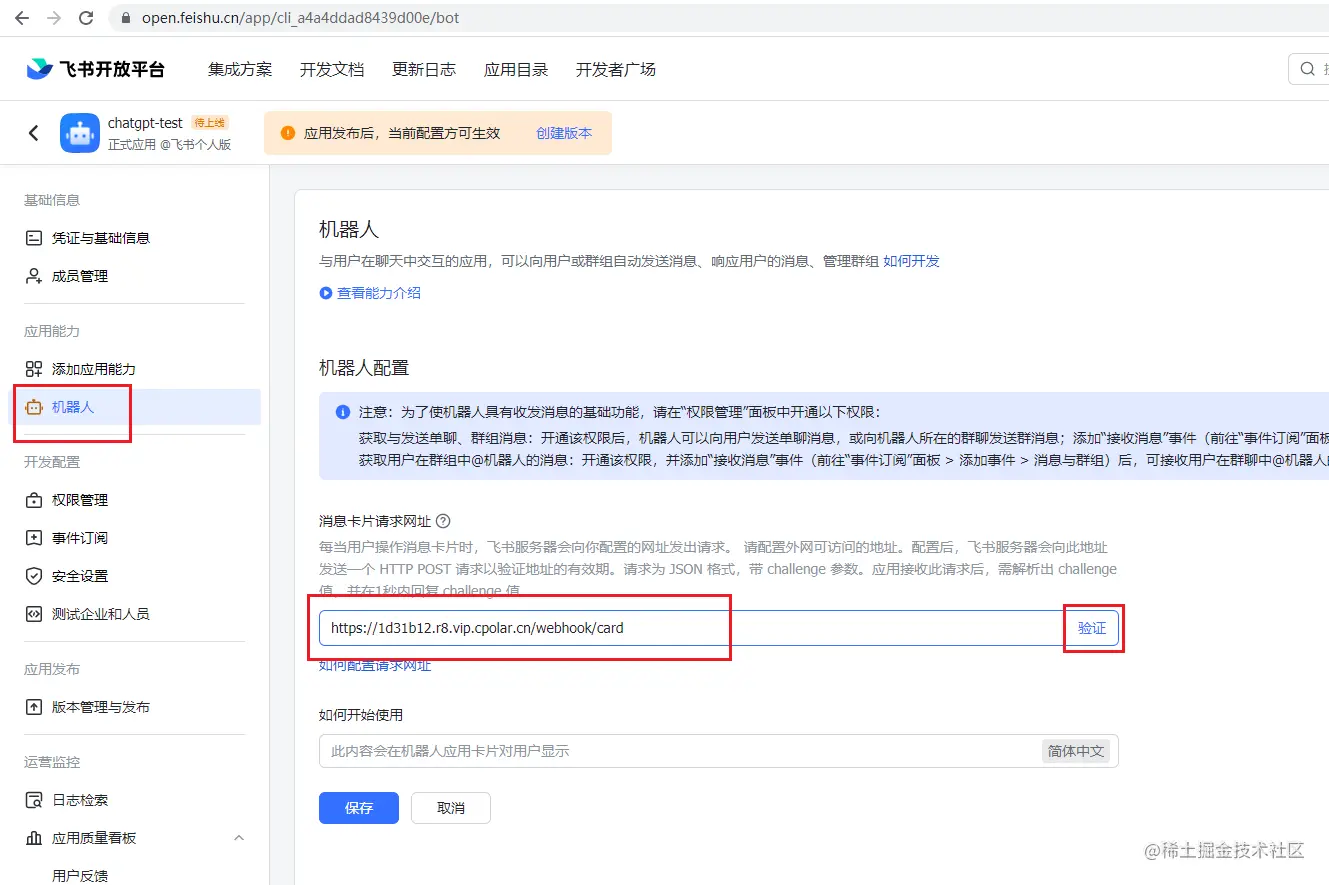
Task: Open 开发文档 in top navigation
Action: pyautogui.click(x=332, y=69)
